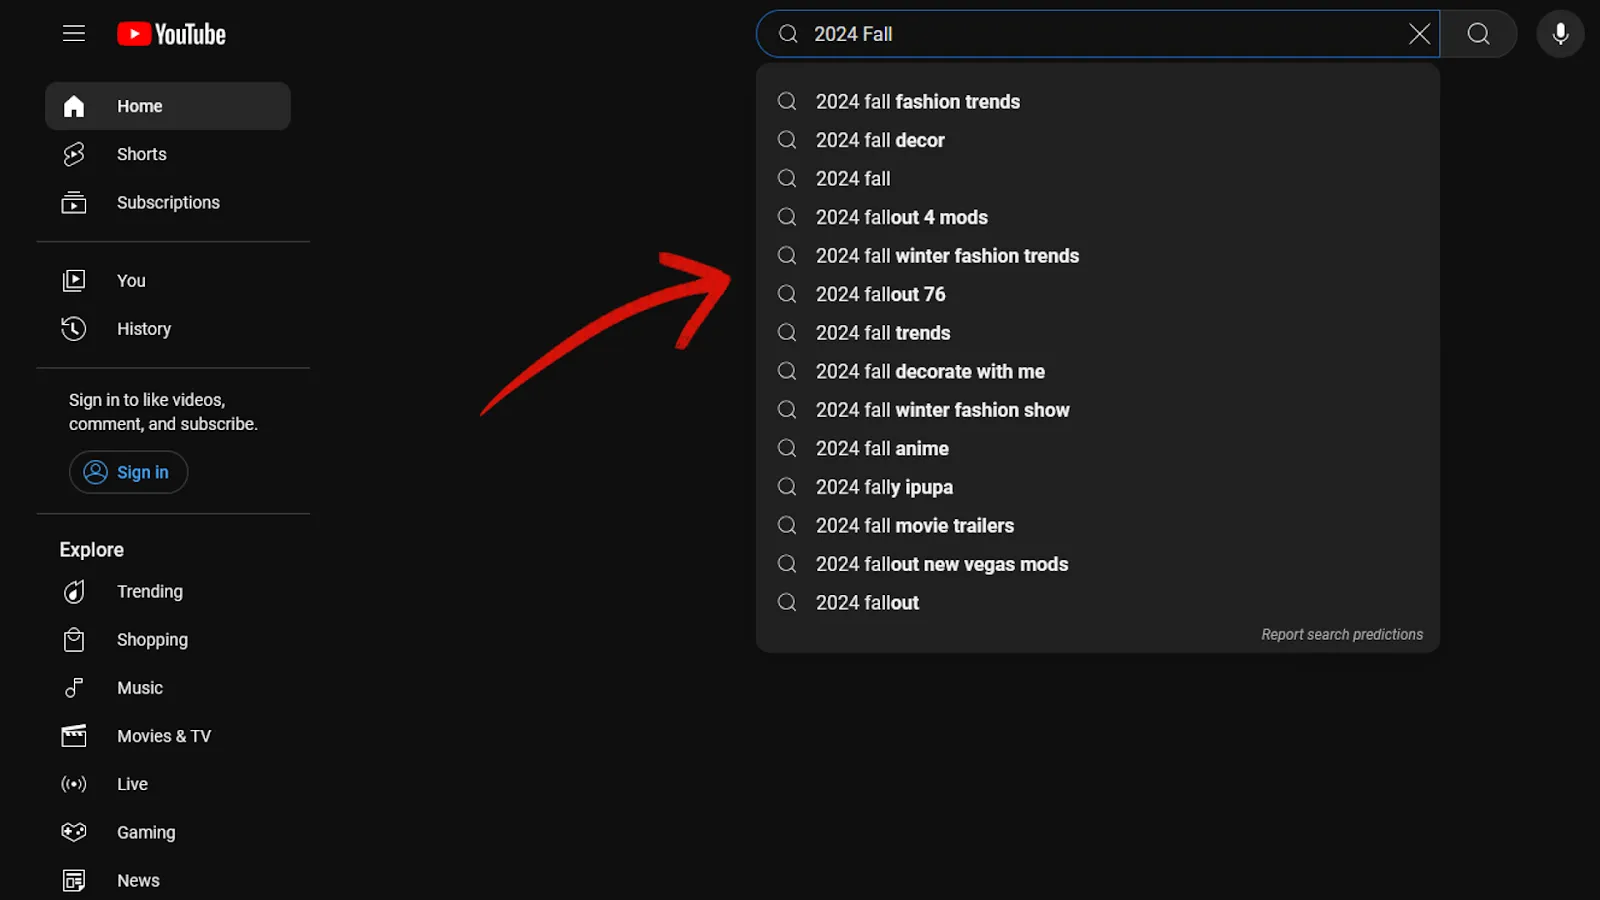Pick "2024 fall decor" suggestion
1600x900 pixels.
click(879, 141)
